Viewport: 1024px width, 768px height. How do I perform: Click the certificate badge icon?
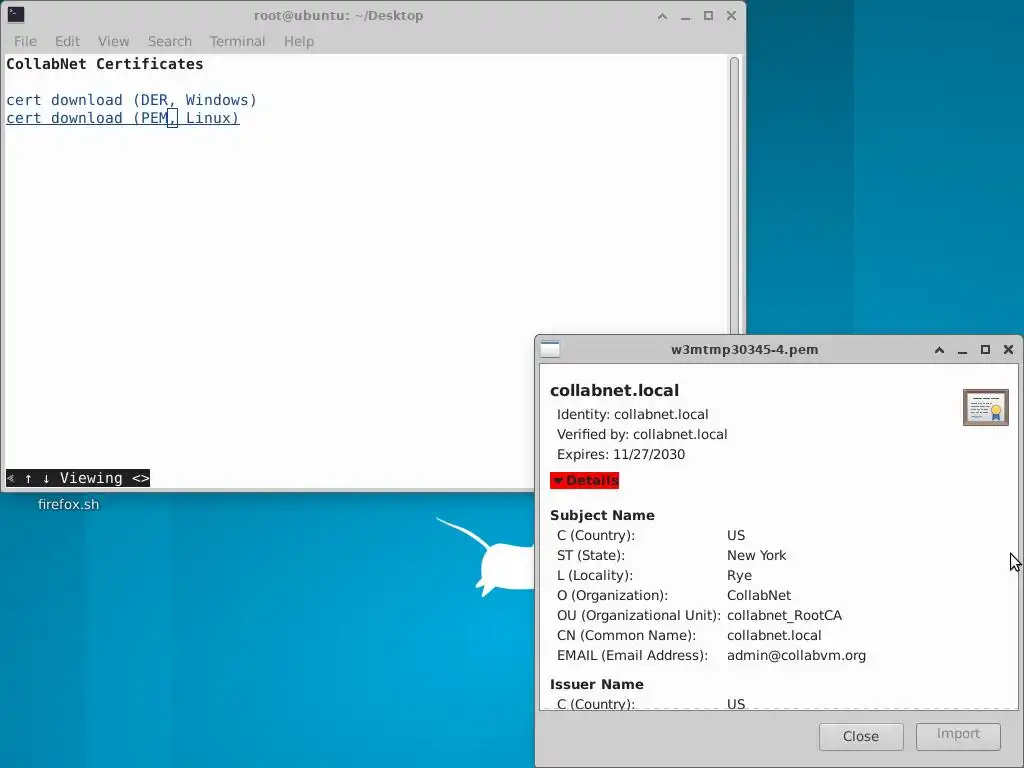985,408
